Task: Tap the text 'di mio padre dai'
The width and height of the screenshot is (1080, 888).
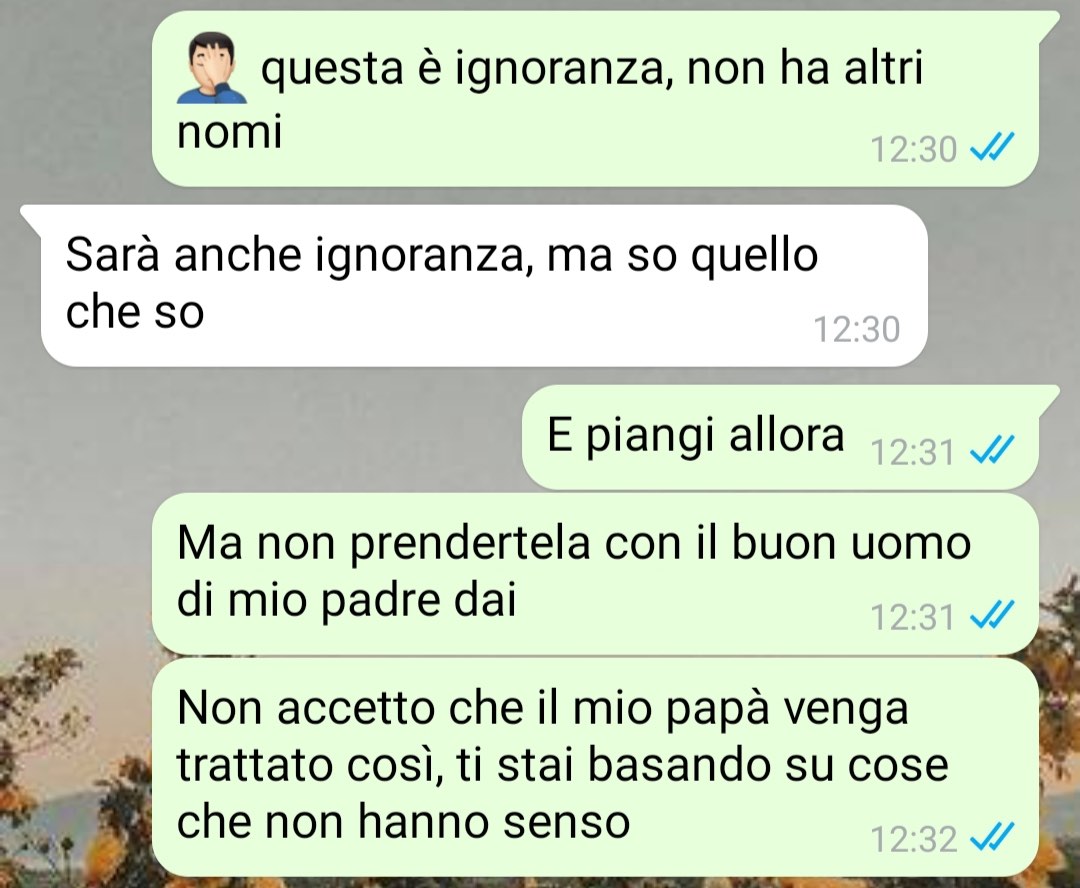Action: [x=346, y=599]
